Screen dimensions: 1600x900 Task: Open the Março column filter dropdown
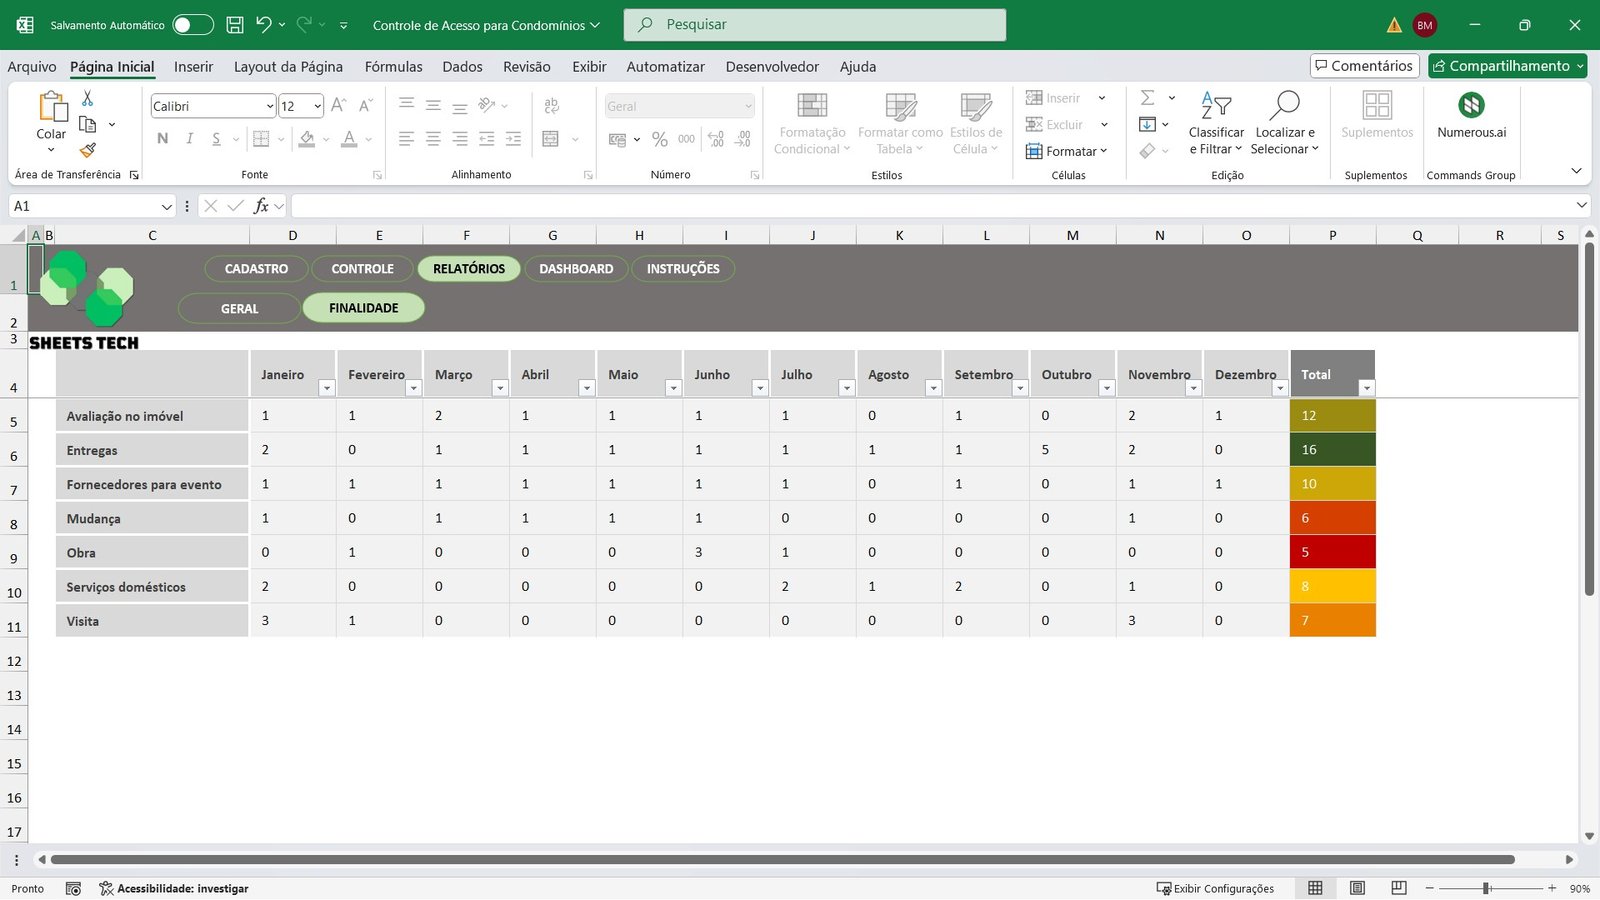coord(500,388)
